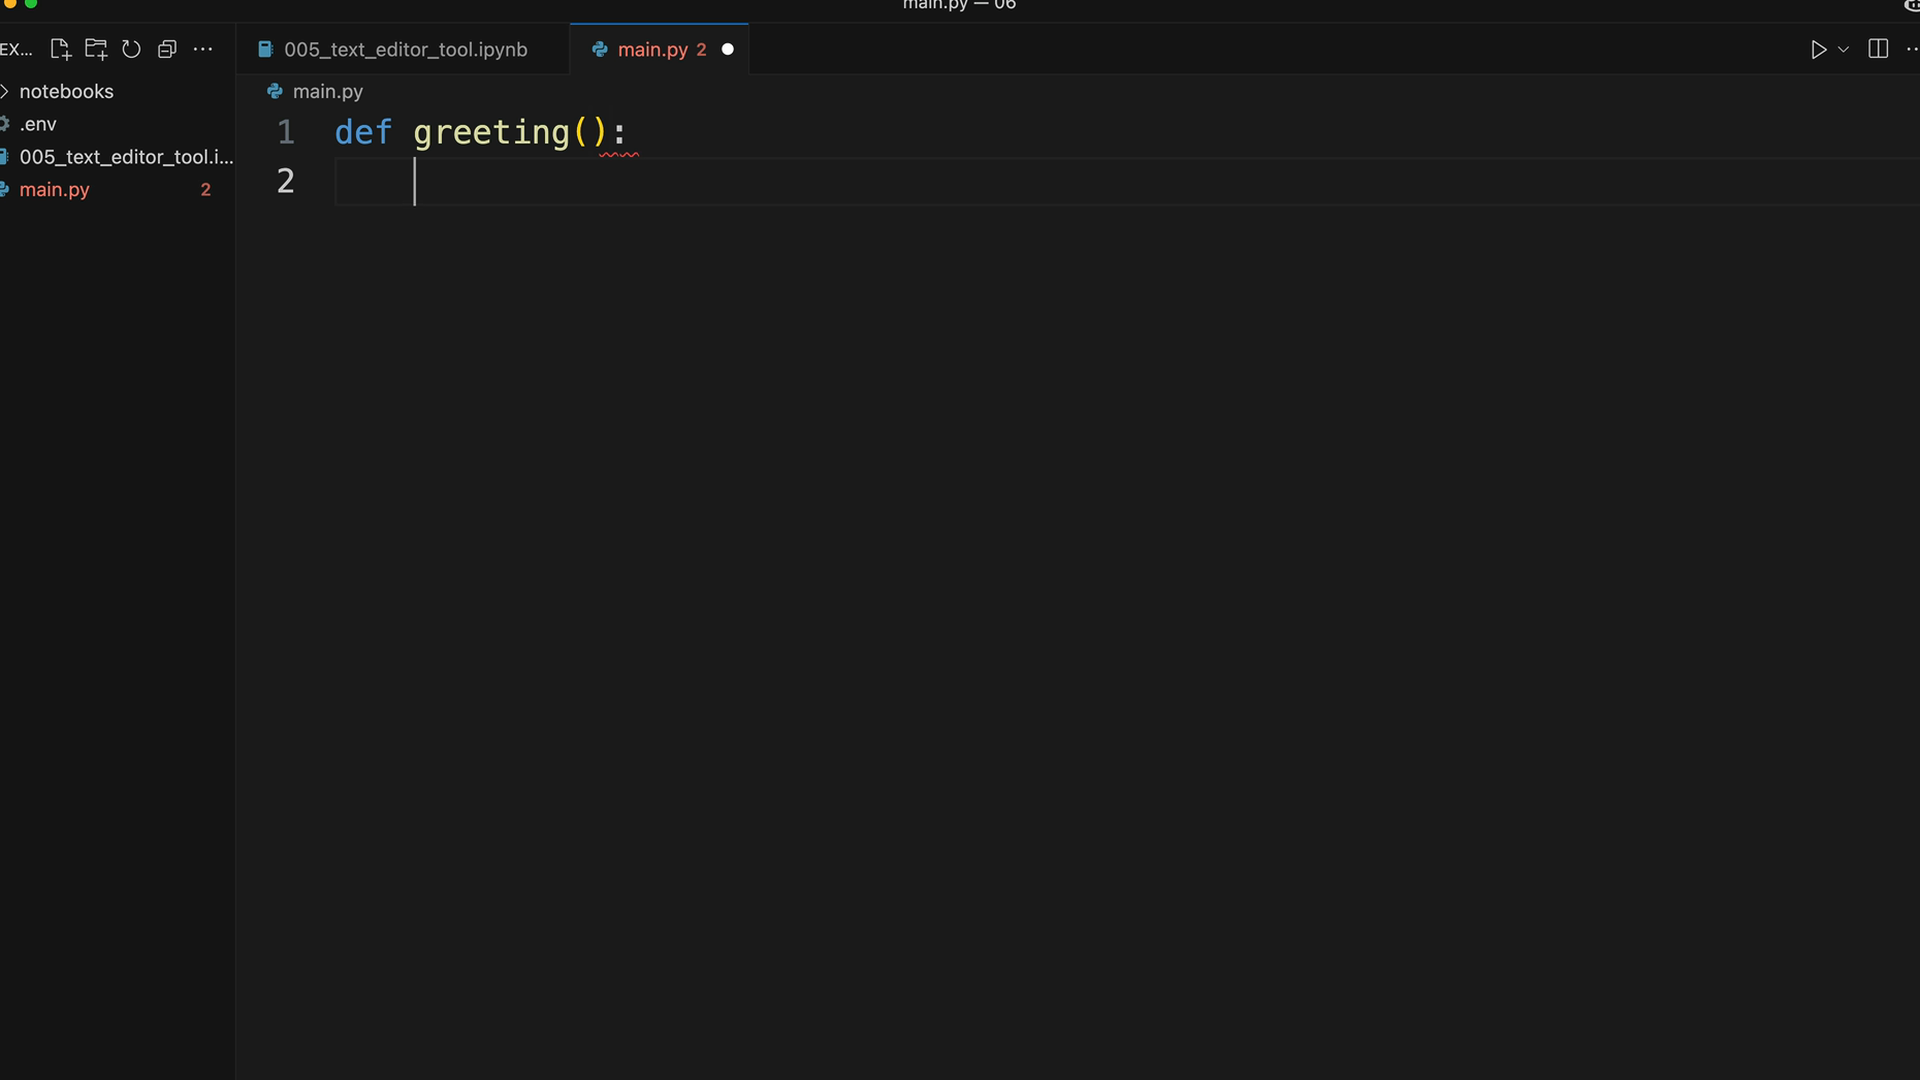Click the greeting function name in code
Screen dimensions: 1920x1080
(x=491, y=132)
